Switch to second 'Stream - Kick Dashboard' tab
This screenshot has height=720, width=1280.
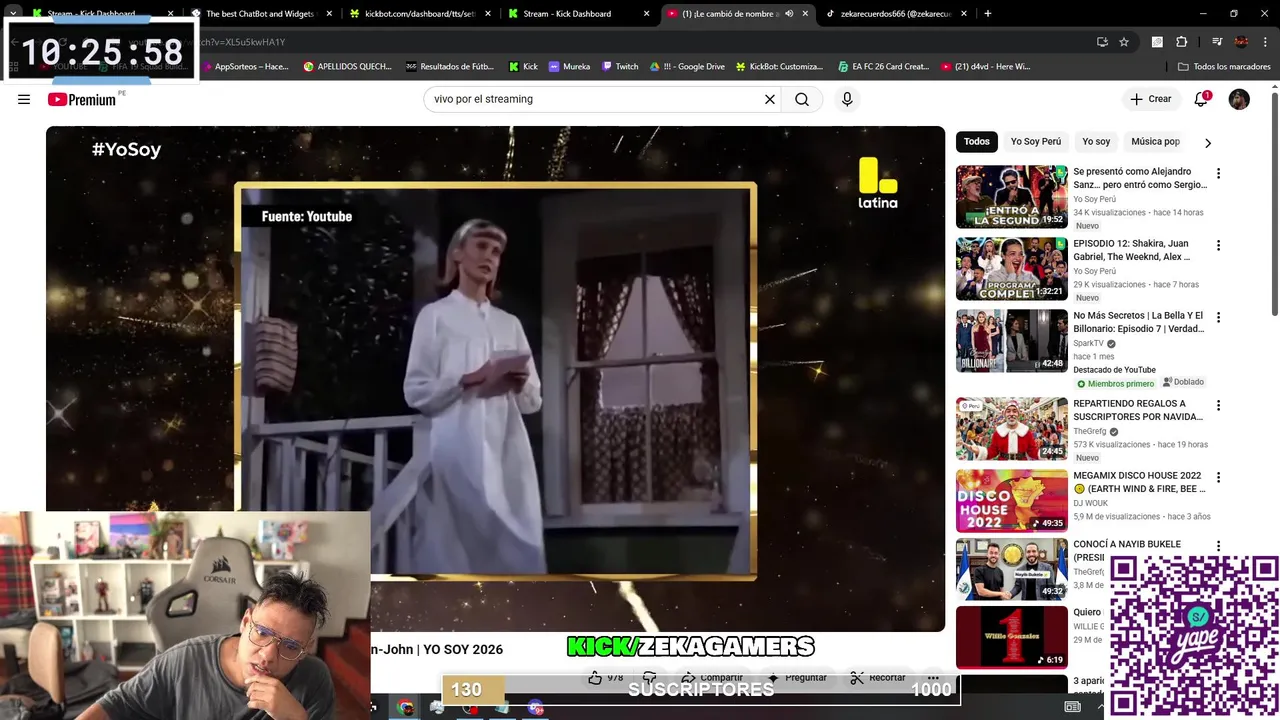(578, 14)
